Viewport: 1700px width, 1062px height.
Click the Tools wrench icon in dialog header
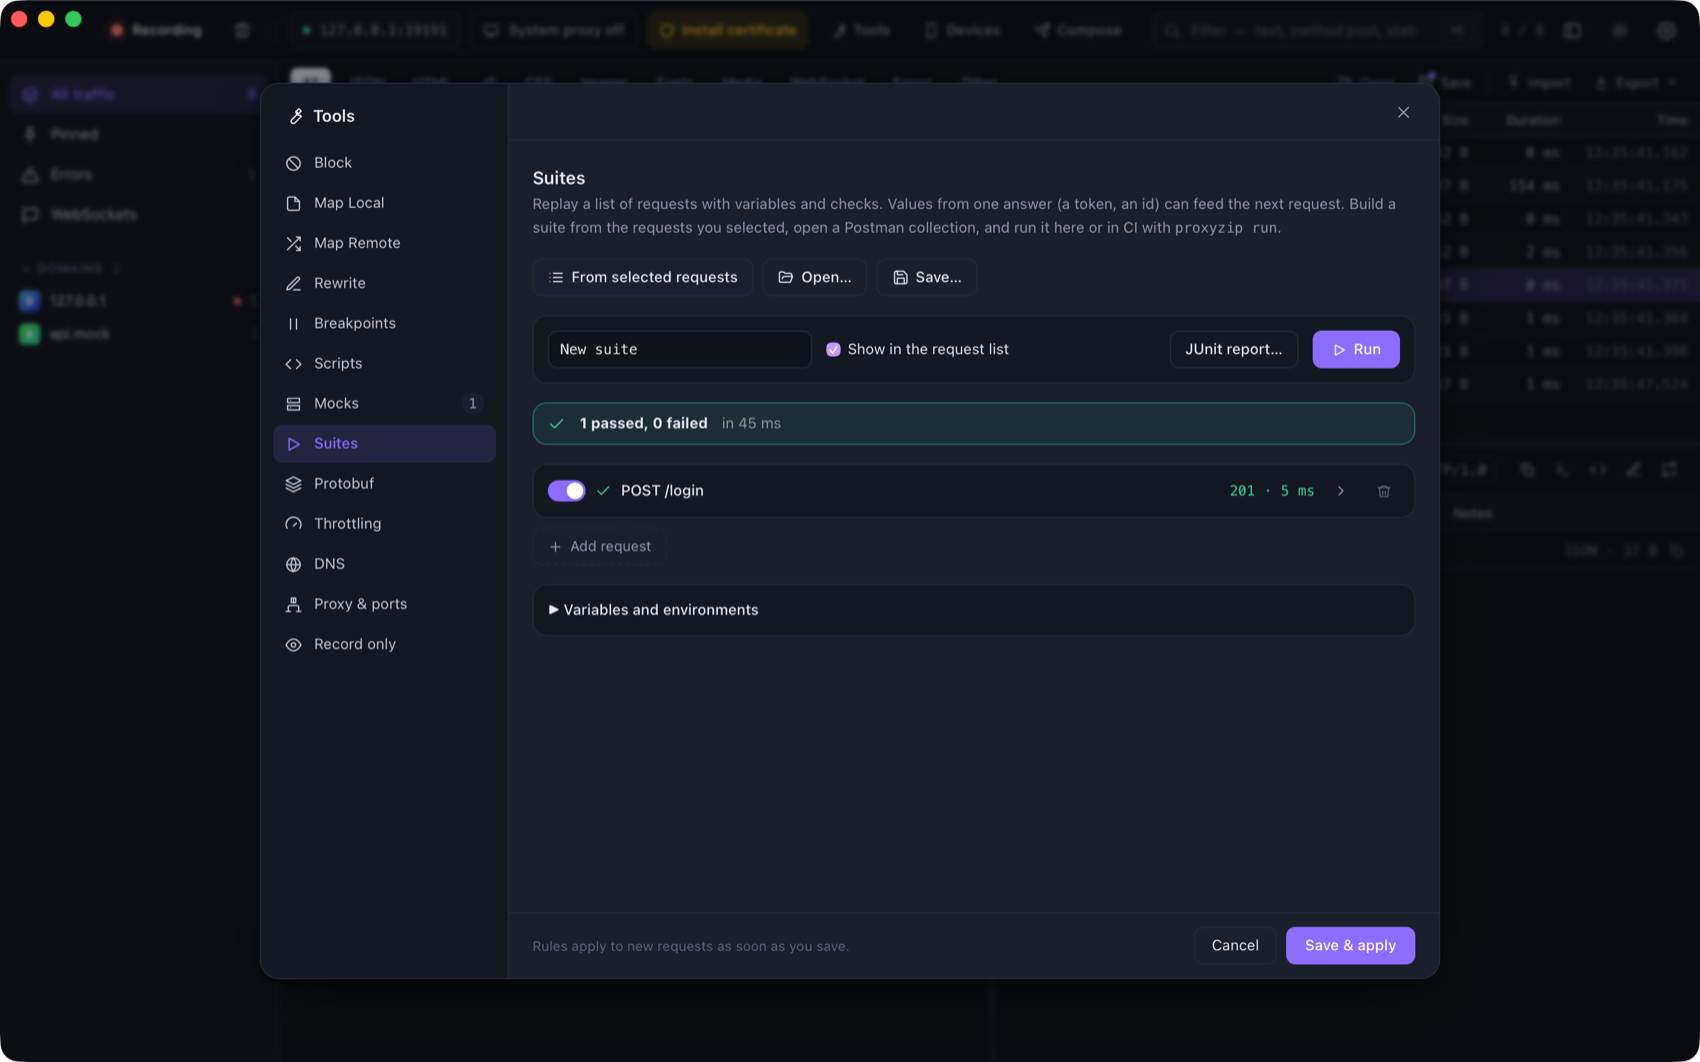coord(296,116)
